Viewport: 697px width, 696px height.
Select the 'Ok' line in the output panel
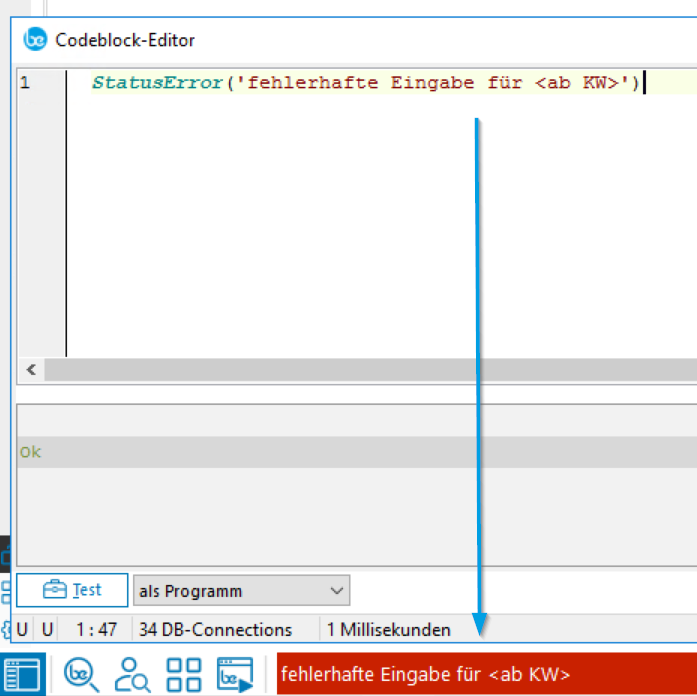click(30, 452)
